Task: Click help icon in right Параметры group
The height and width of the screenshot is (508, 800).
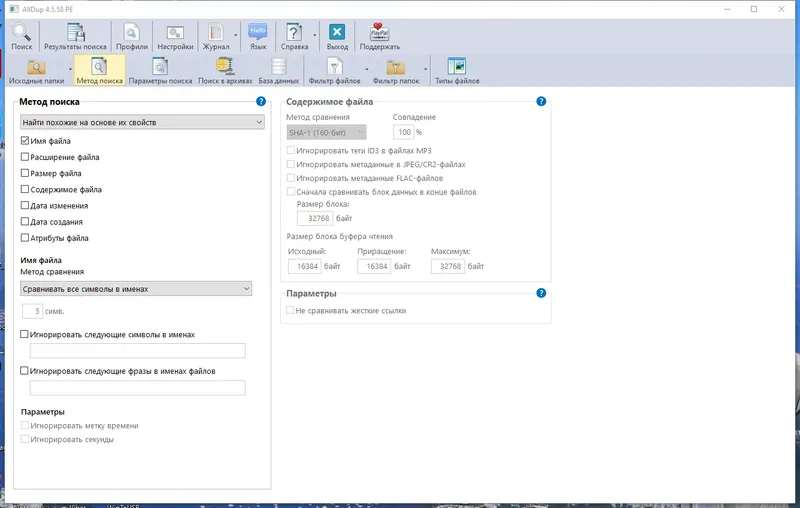Action: (541, 293)
